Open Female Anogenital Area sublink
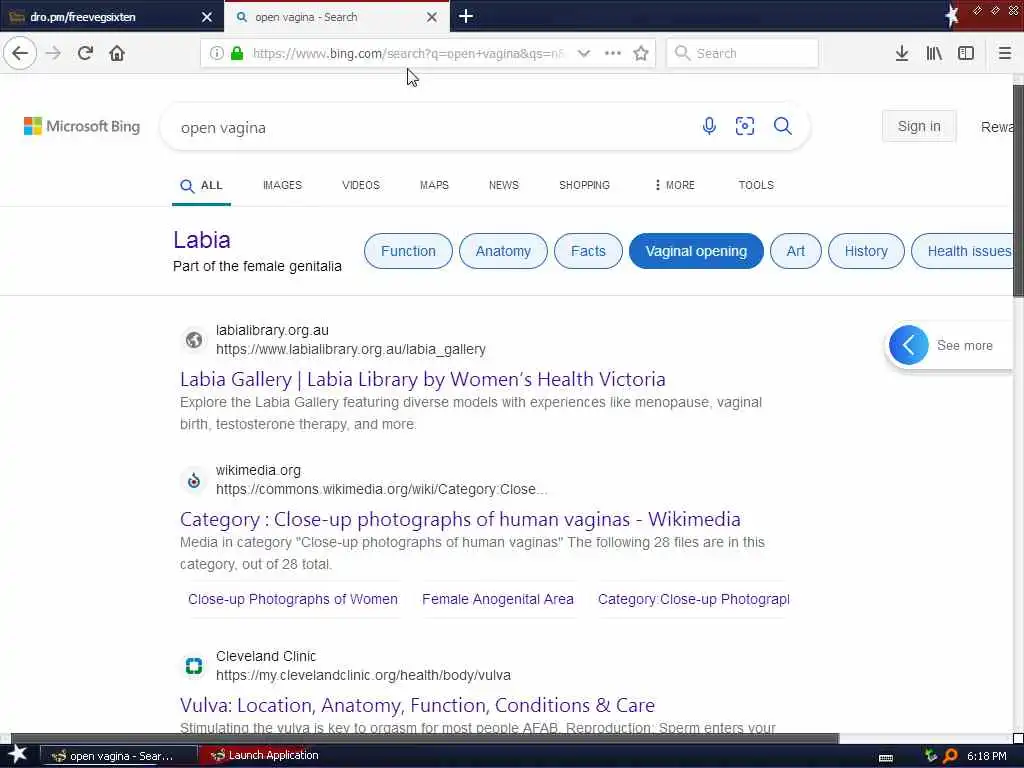The height and width of the screenshot is (768, 1024). (x=498, y=599)
